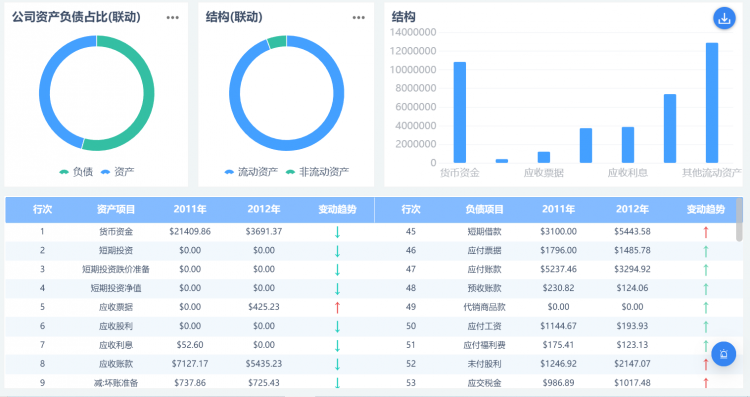The width and height of the screenshot is (750, 397).
Task: Click the 资产项目 column header
Action: point(116,210)
